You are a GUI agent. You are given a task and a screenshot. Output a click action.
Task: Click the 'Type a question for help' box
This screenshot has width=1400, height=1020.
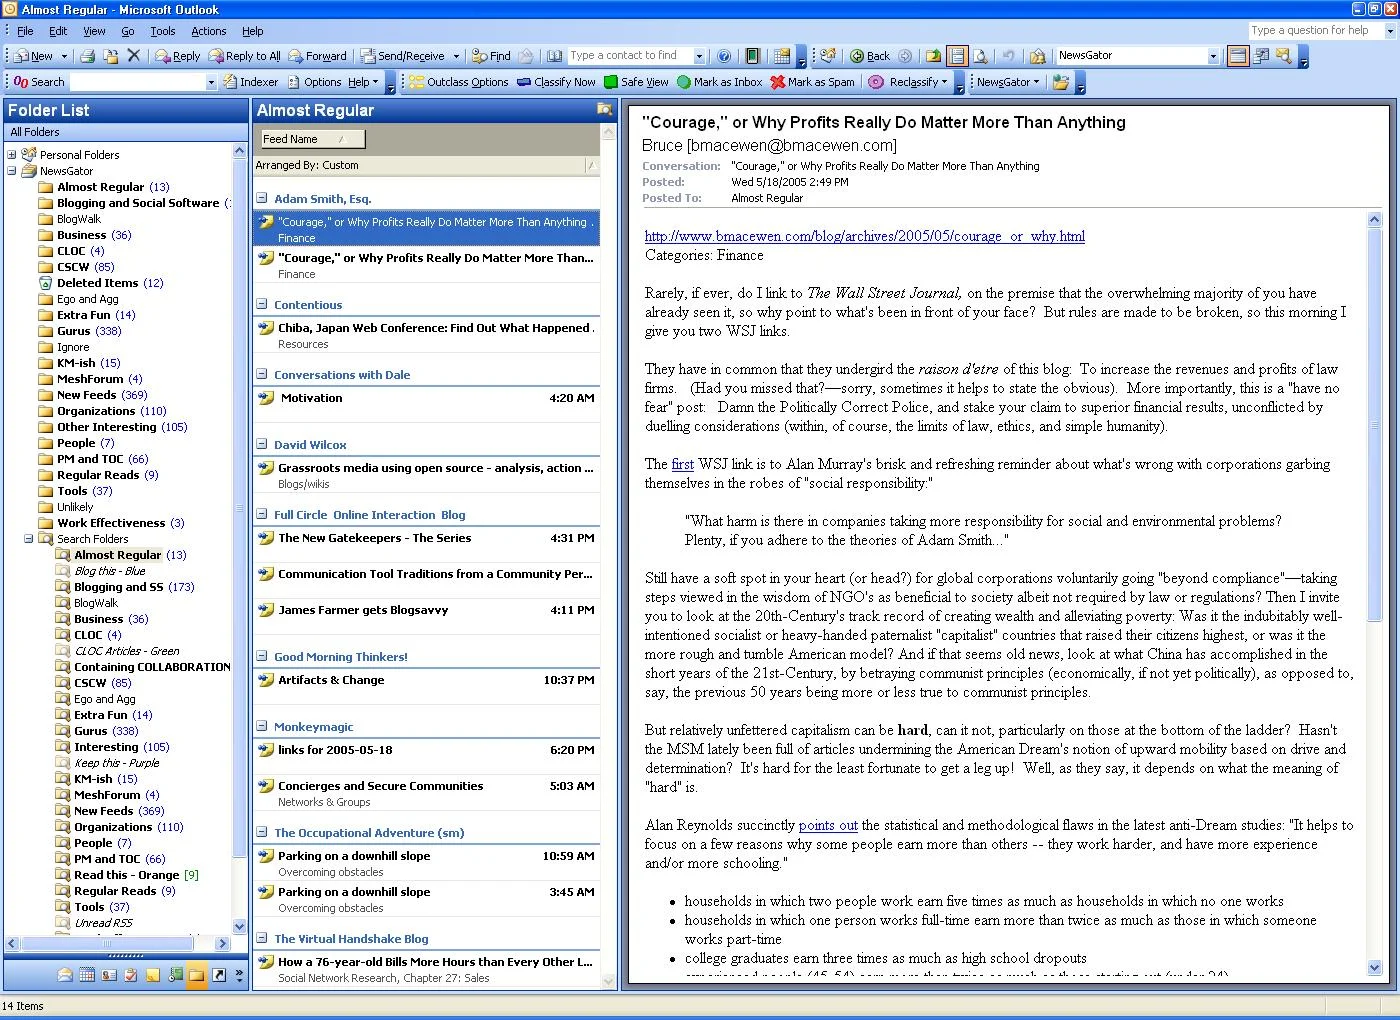[x=1315, y=31]
